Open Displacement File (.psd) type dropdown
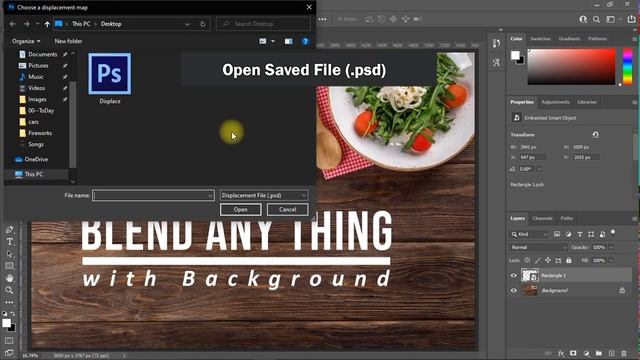Screen dimensions: 640x360 pos(264,196)
